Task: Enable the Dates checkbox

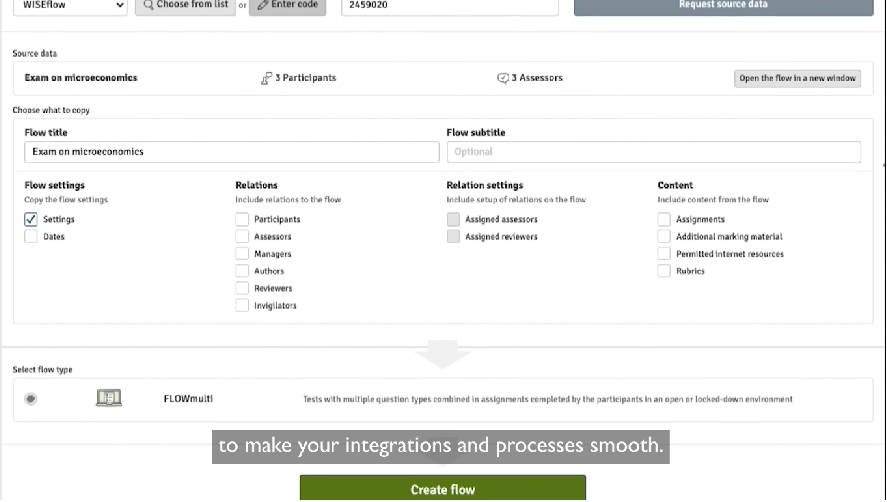Action: pos(31,237)
